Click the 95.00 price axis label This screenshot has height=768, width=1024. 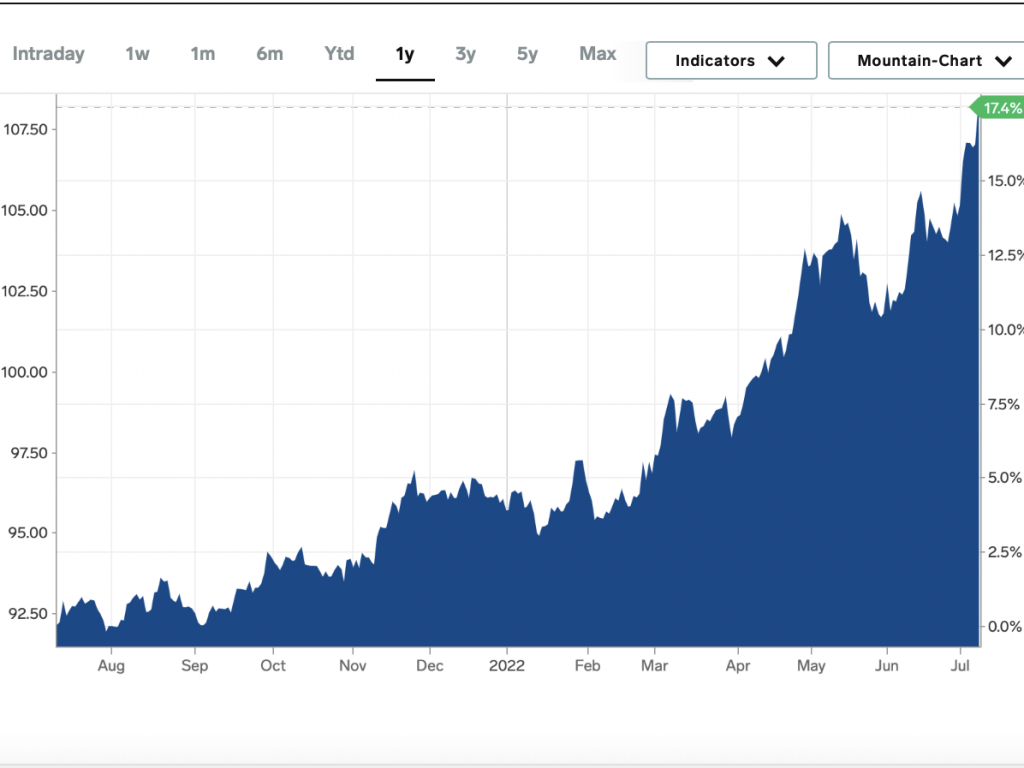click(x=28, y=533)
